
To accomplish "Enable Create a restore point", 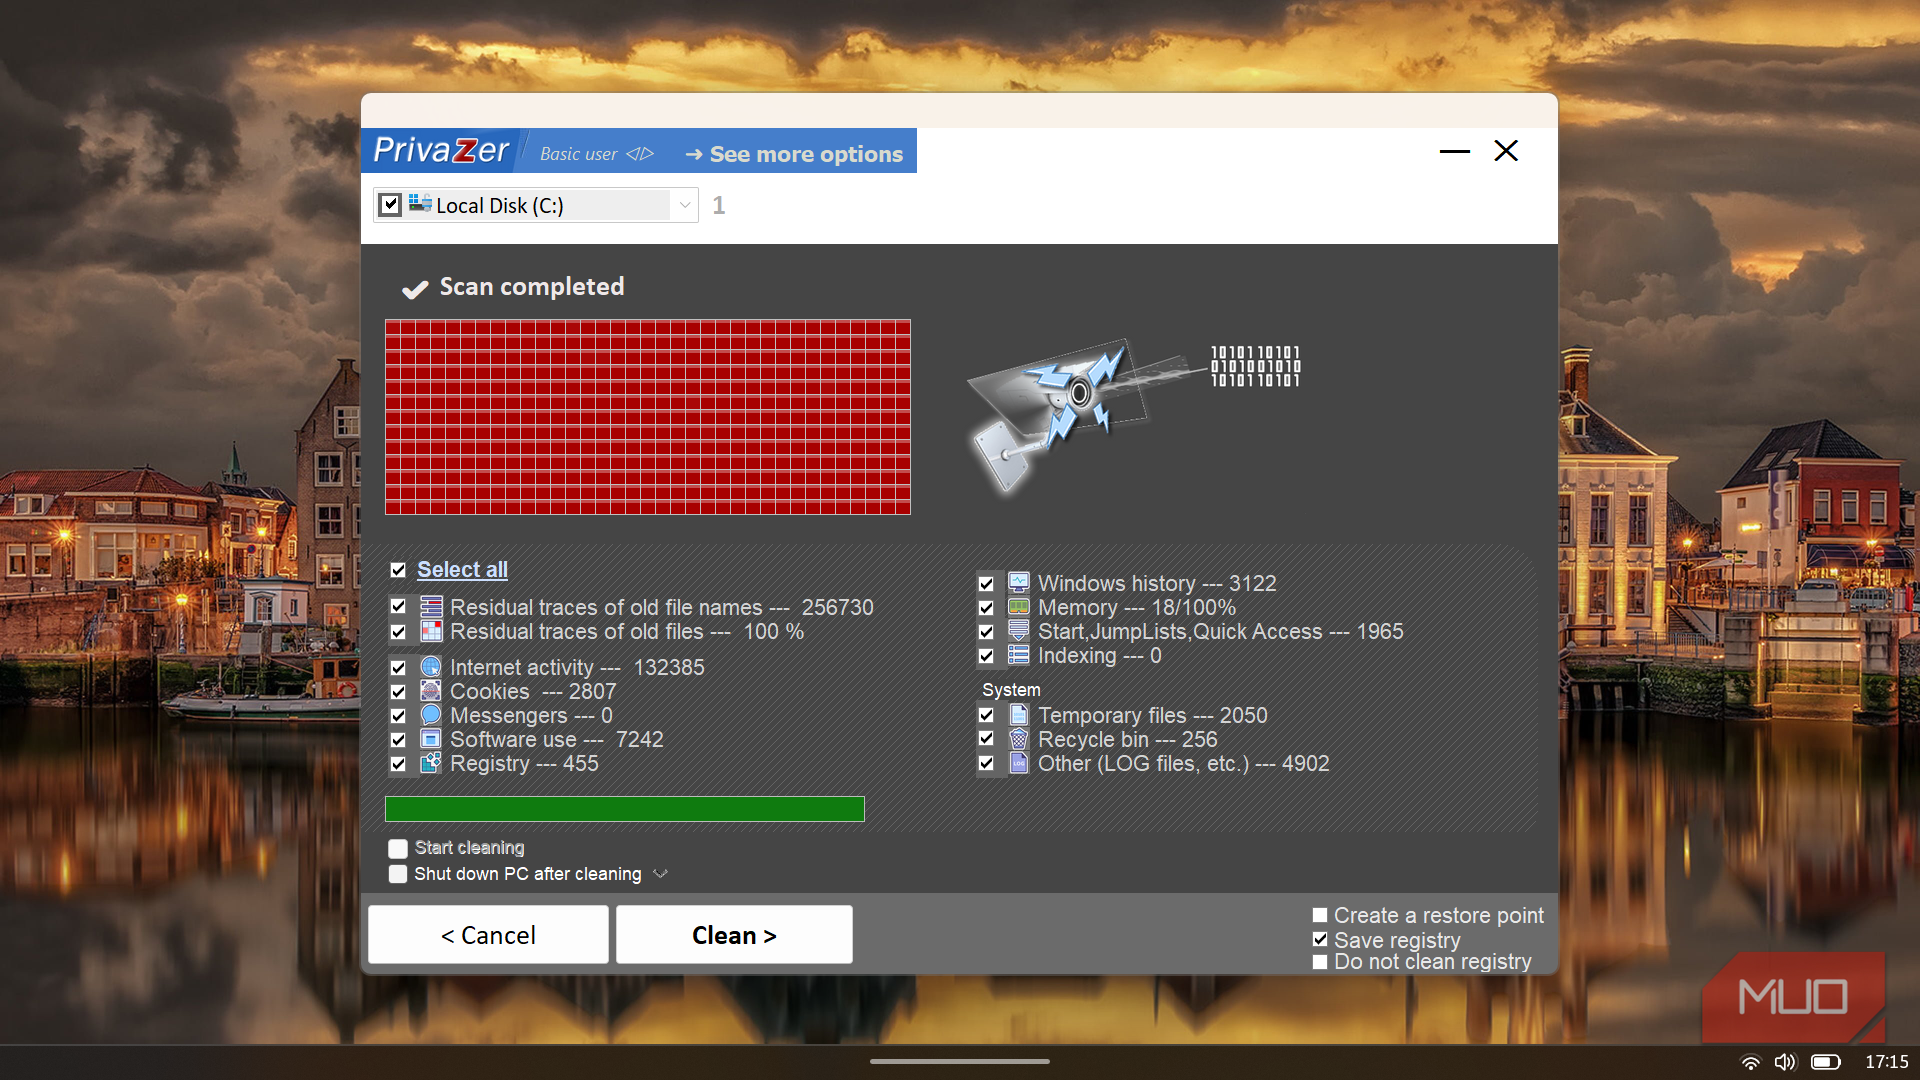I will pos(1320,915).
